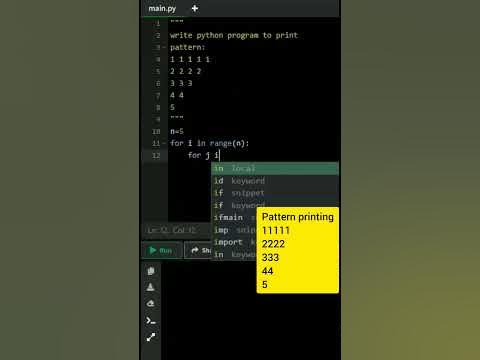Select 'ifmain' autocomplete entry
480x360 pixels.
(234, 217)
